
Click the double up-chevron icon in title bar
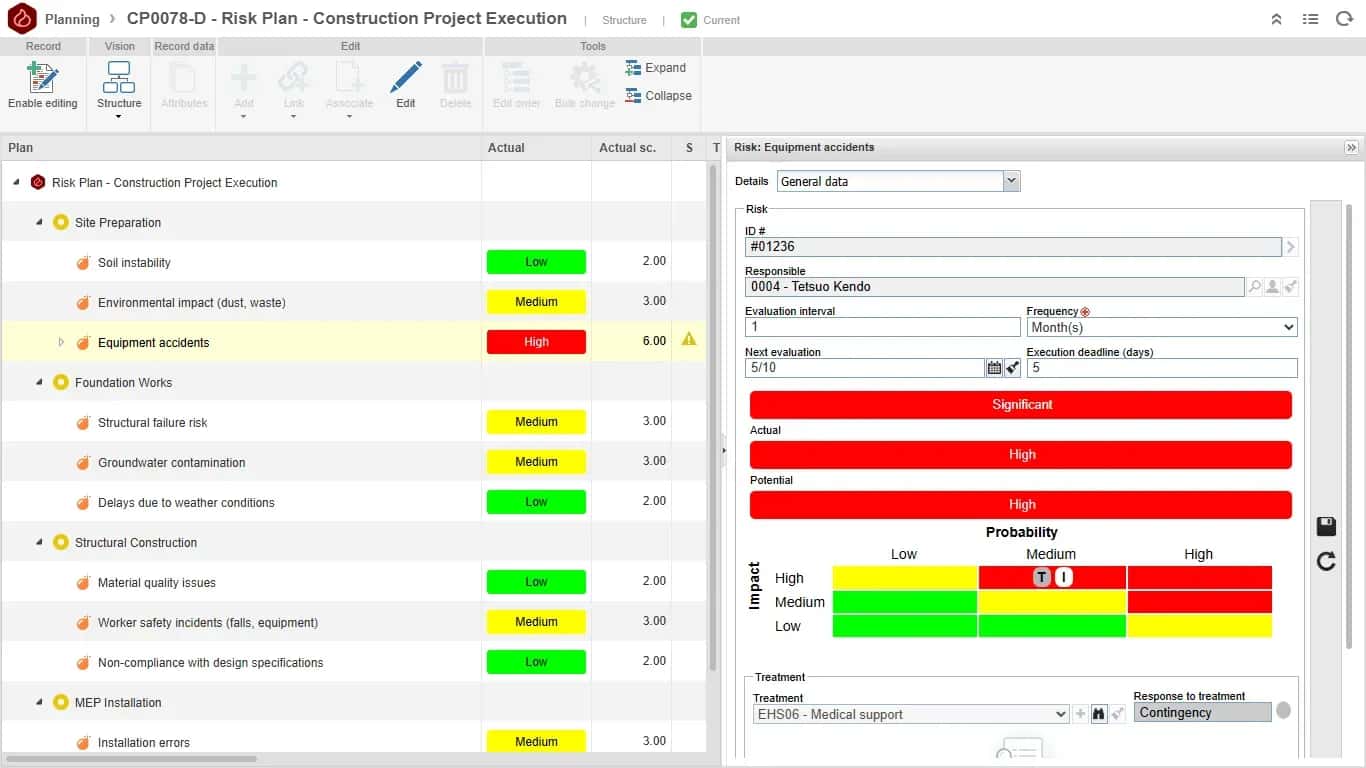coord(1277,19)
